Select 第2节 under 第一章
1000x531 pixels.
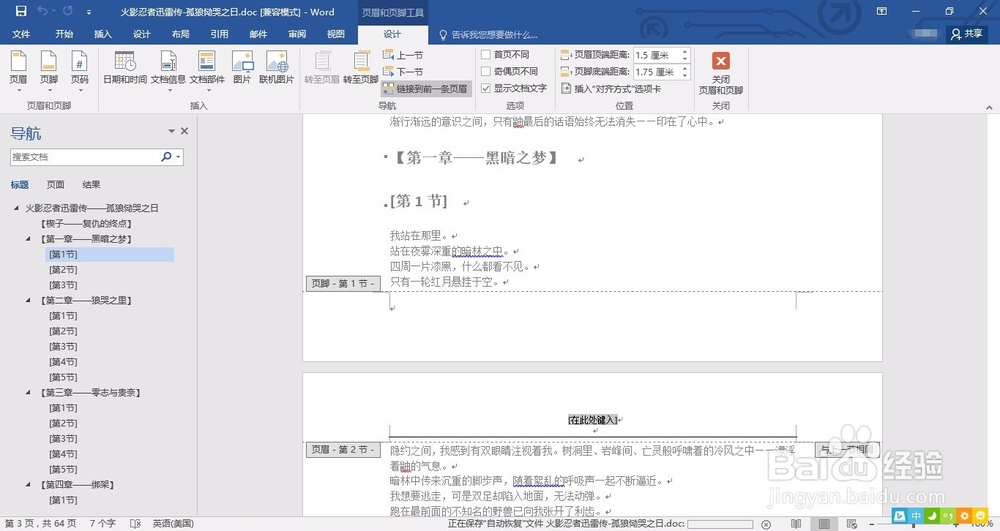[63, 270]
